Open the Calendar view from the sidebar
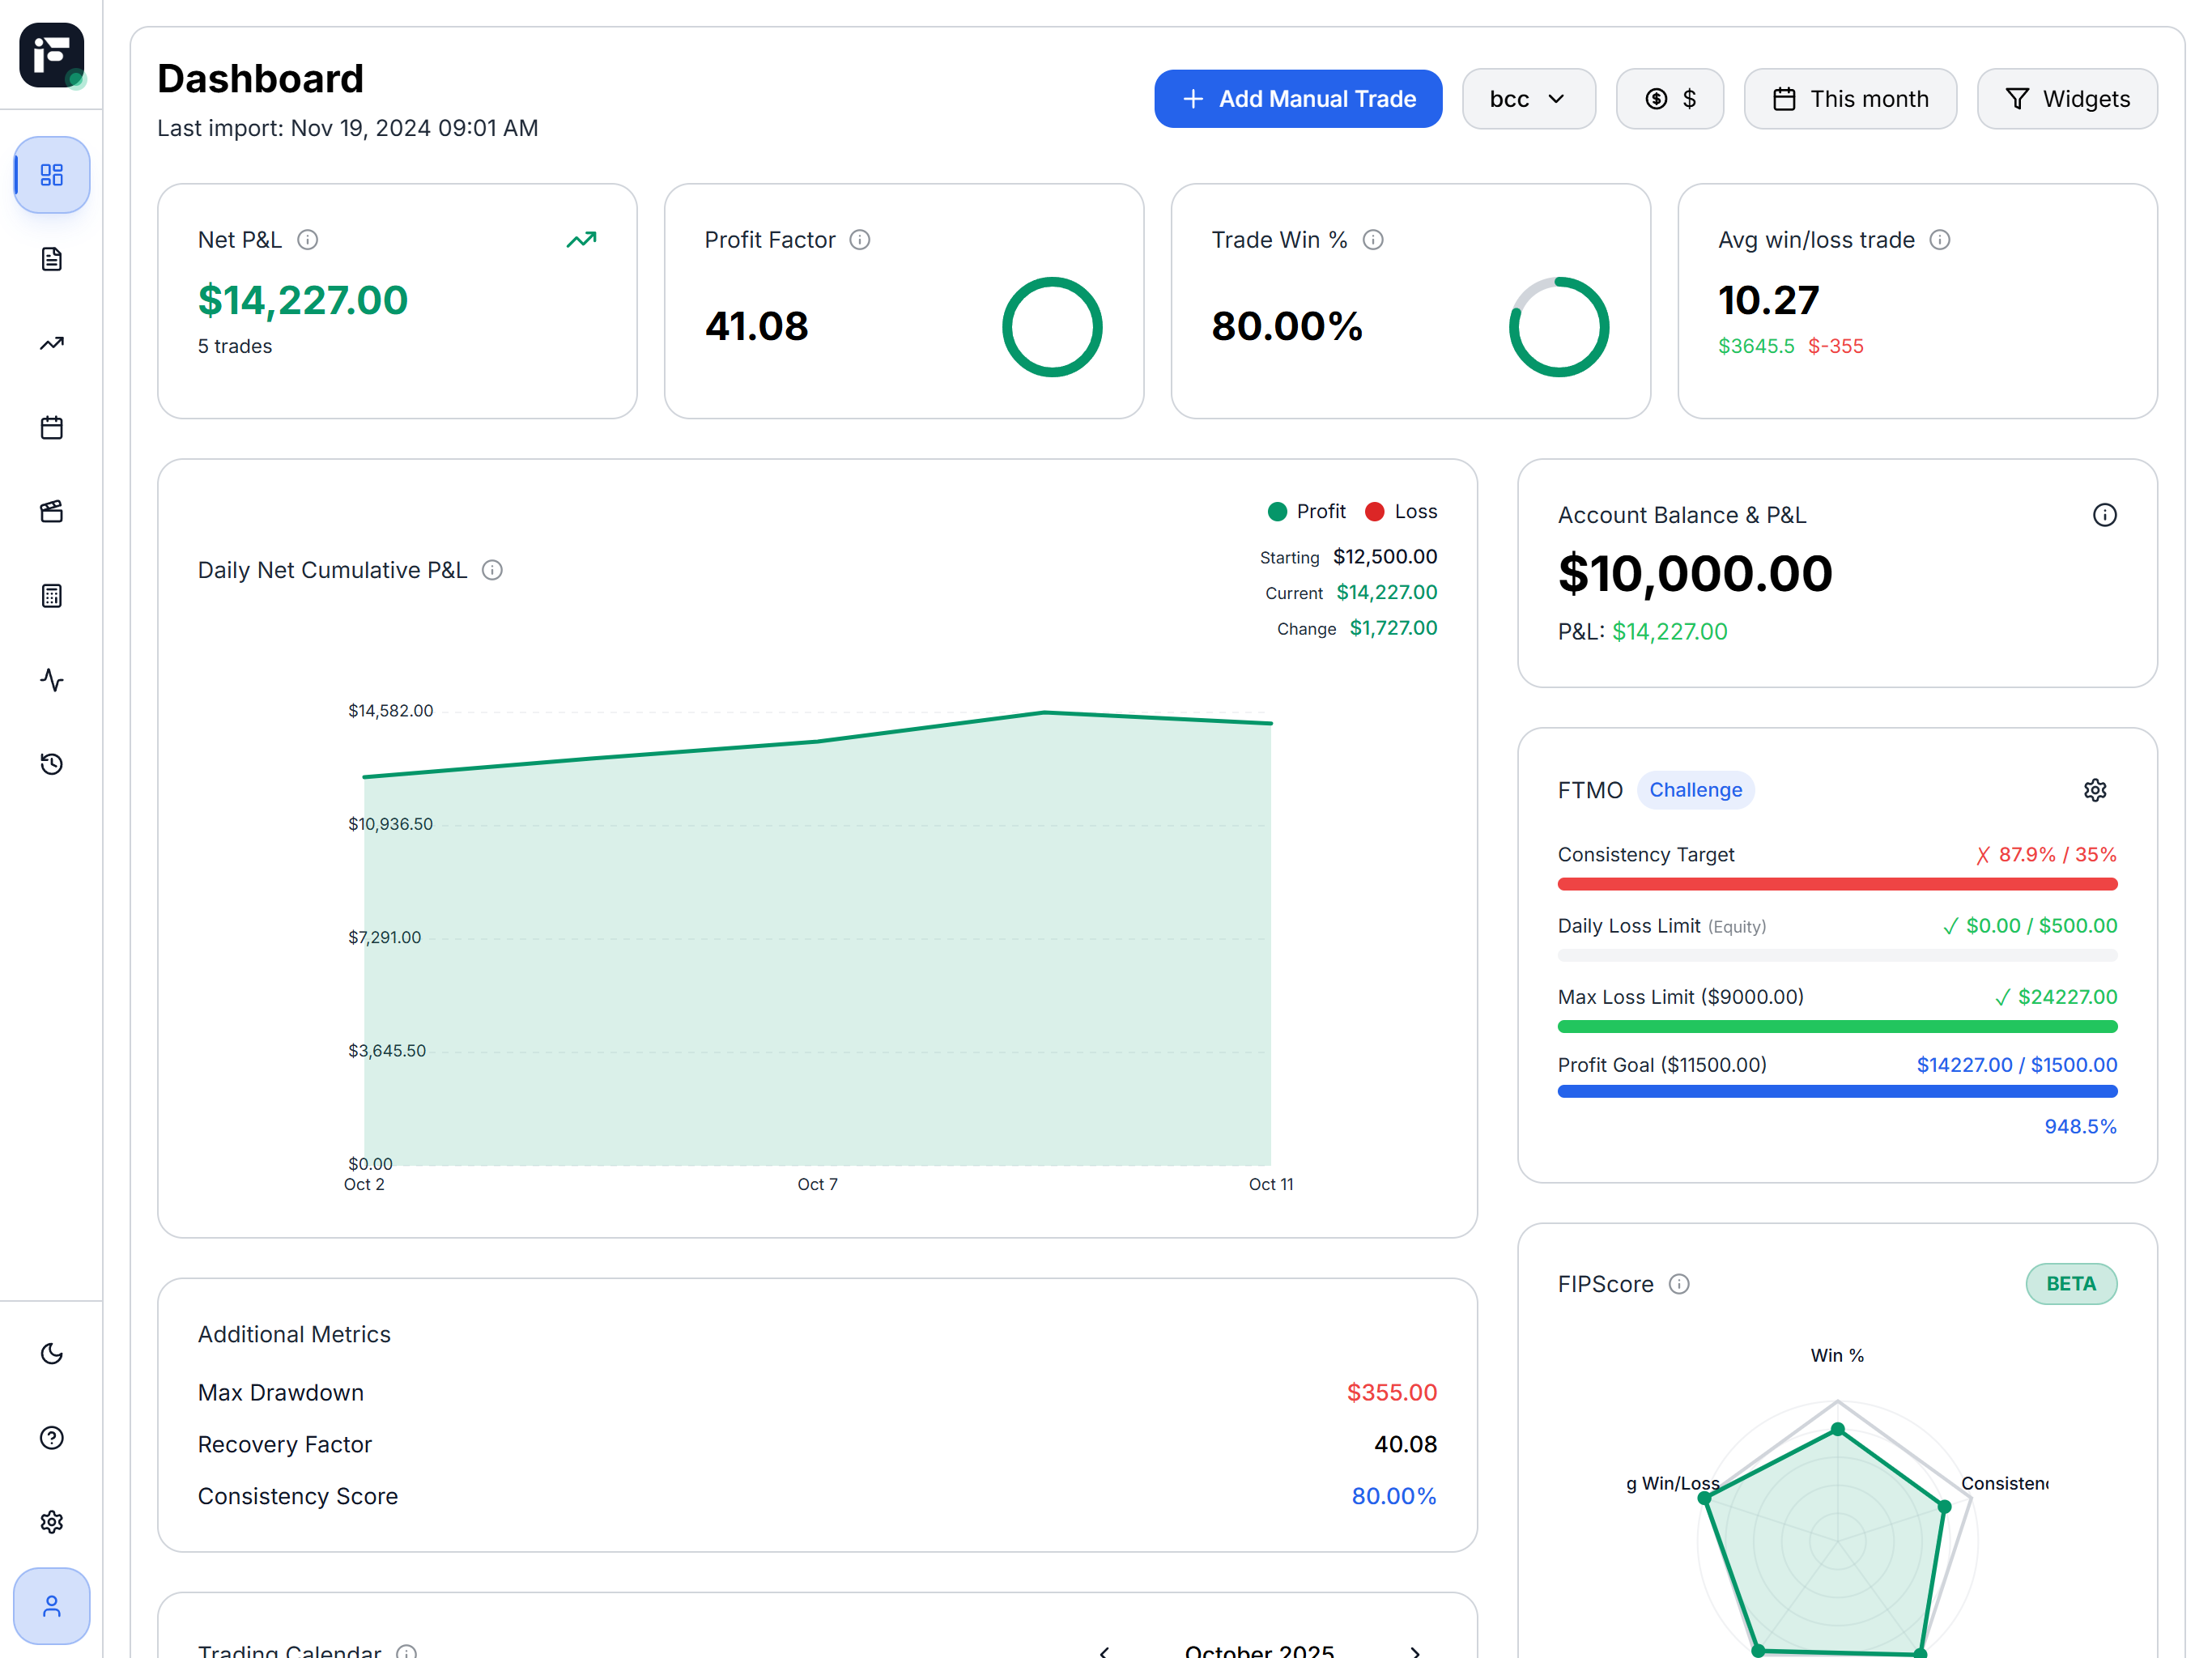Viewport: 2212px width, 1658px height. [x=51, y=427]
